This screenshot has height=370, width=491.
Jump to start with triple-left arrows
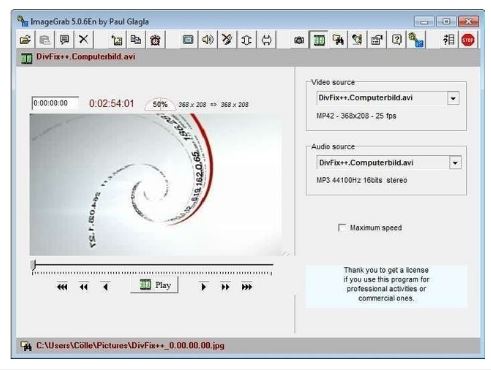62,287
